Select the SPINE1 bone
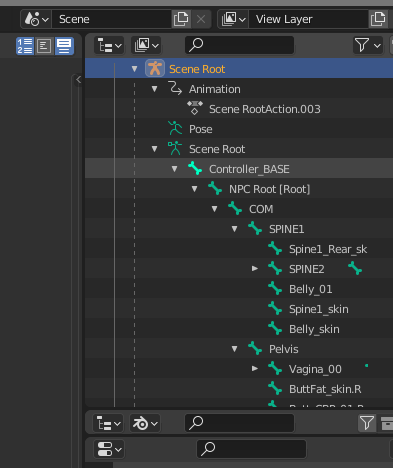 tap(286, 229)
